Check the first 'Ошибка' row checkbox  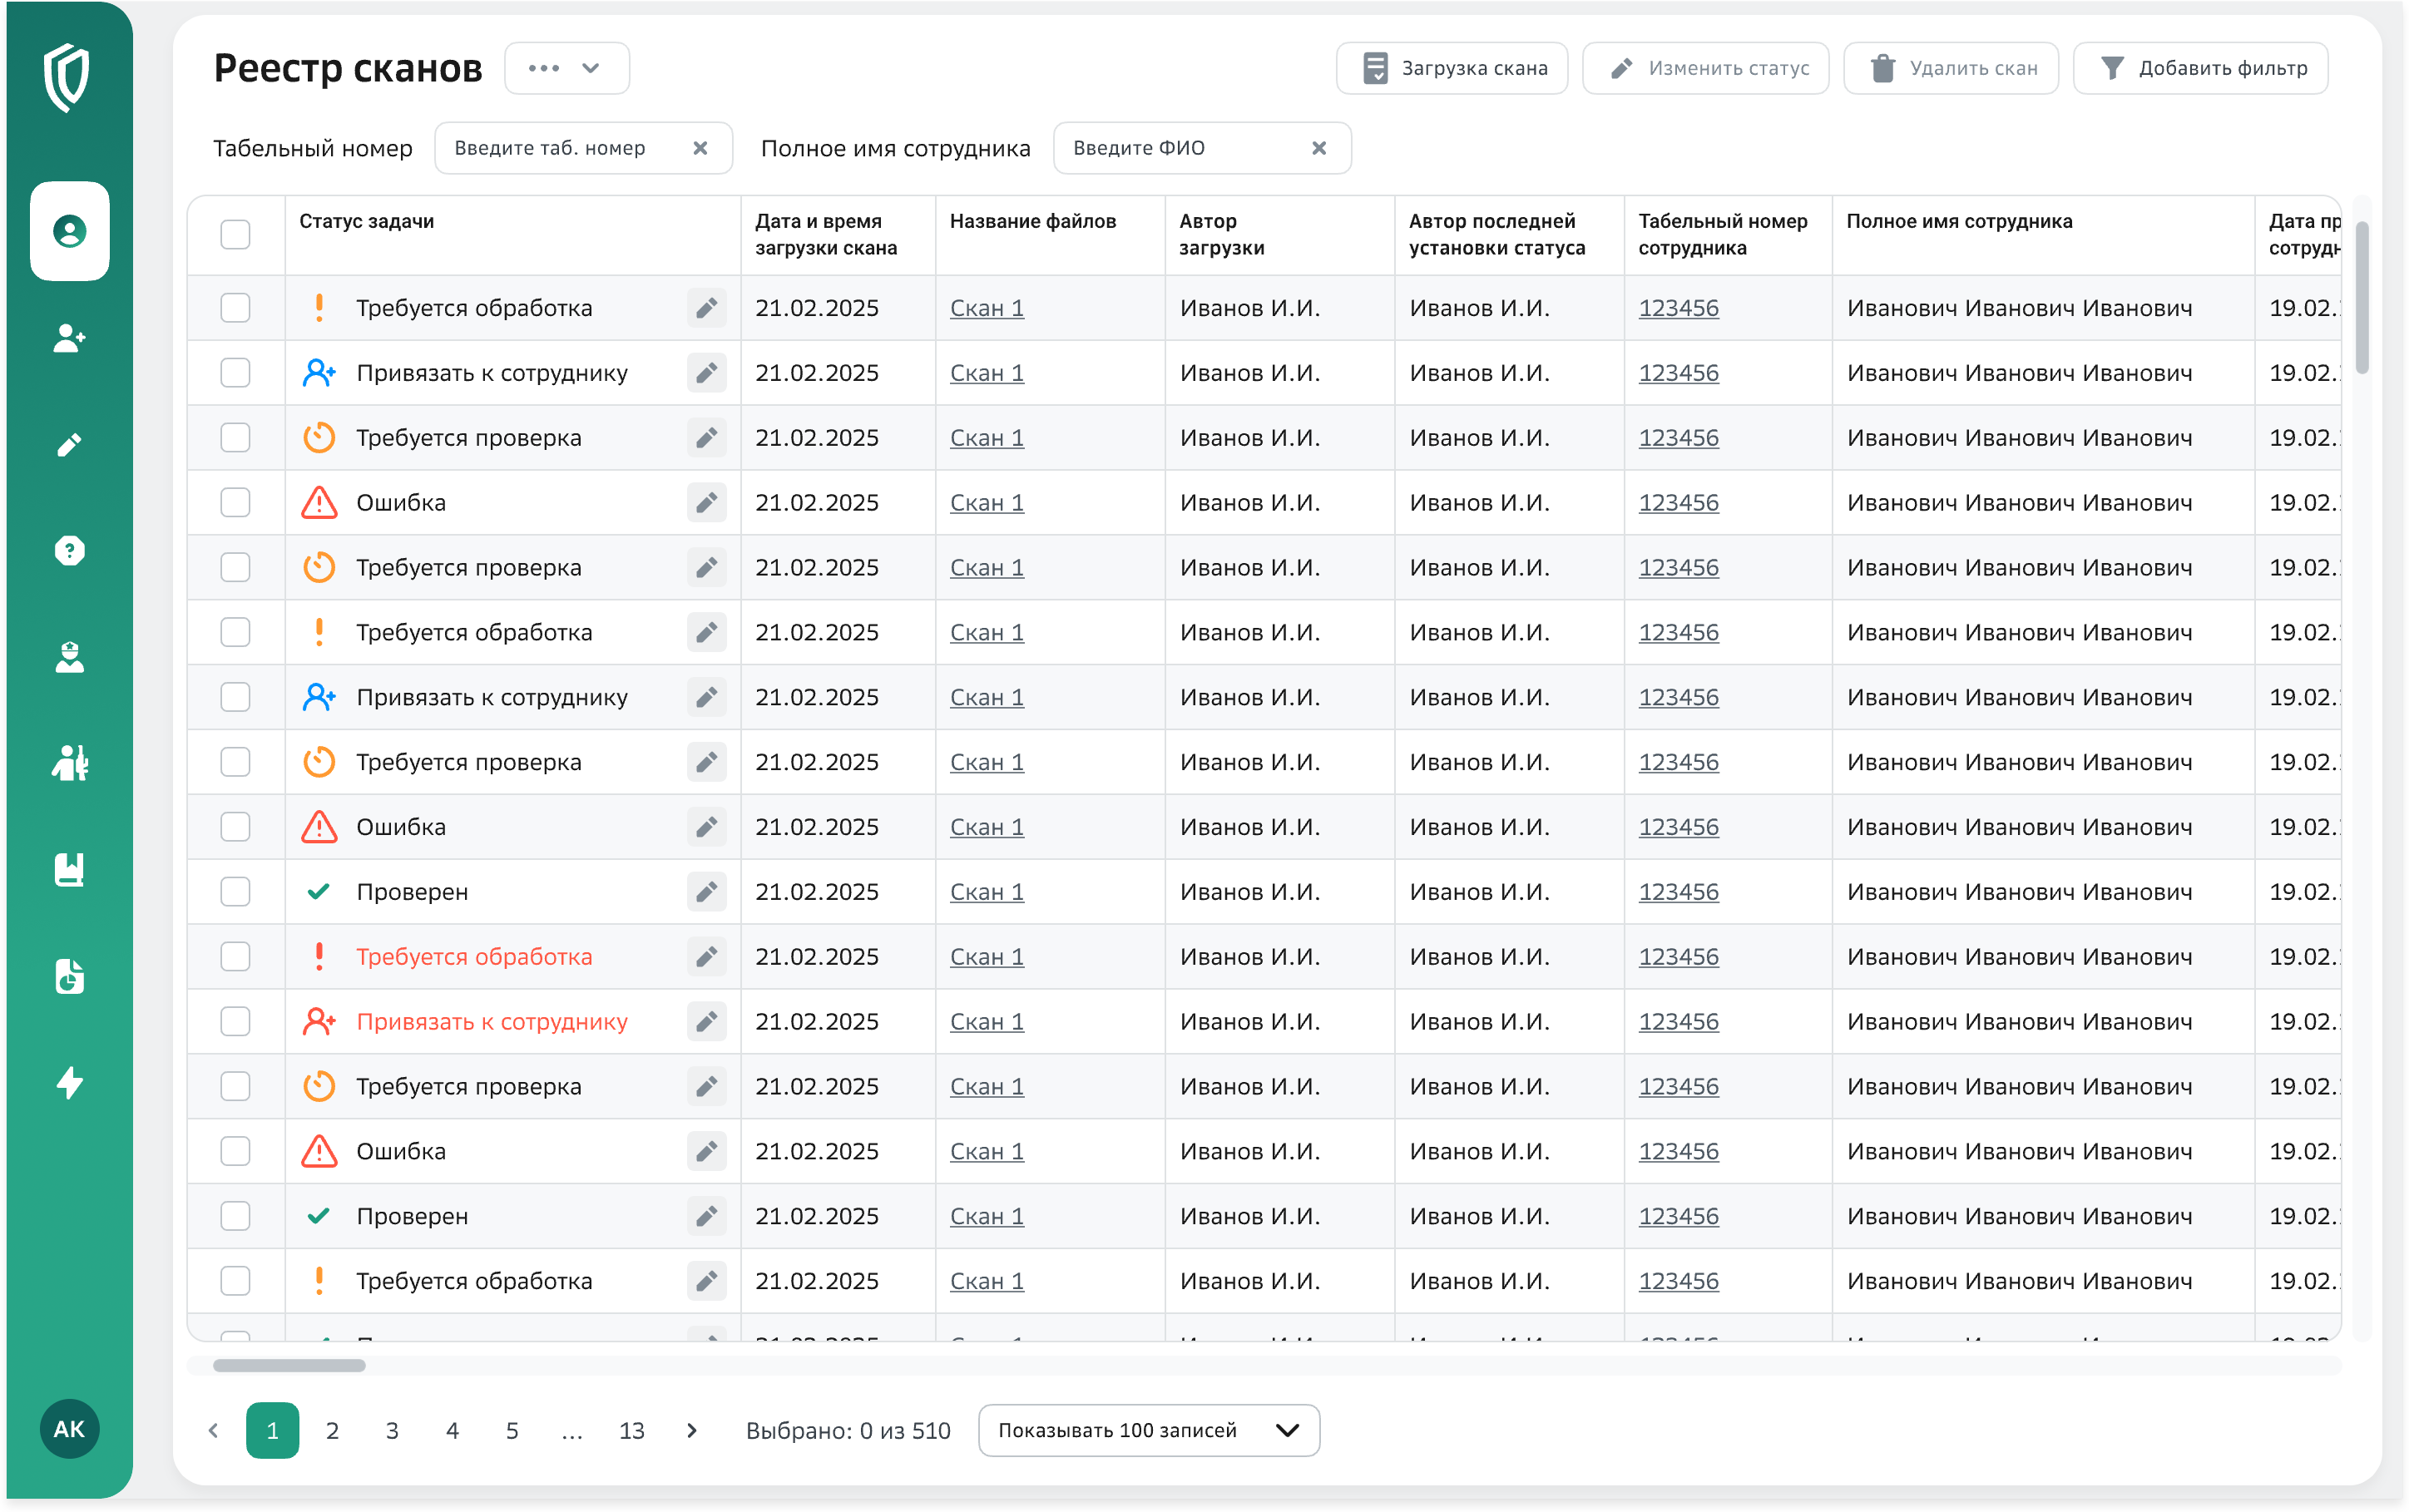[235, 502]
